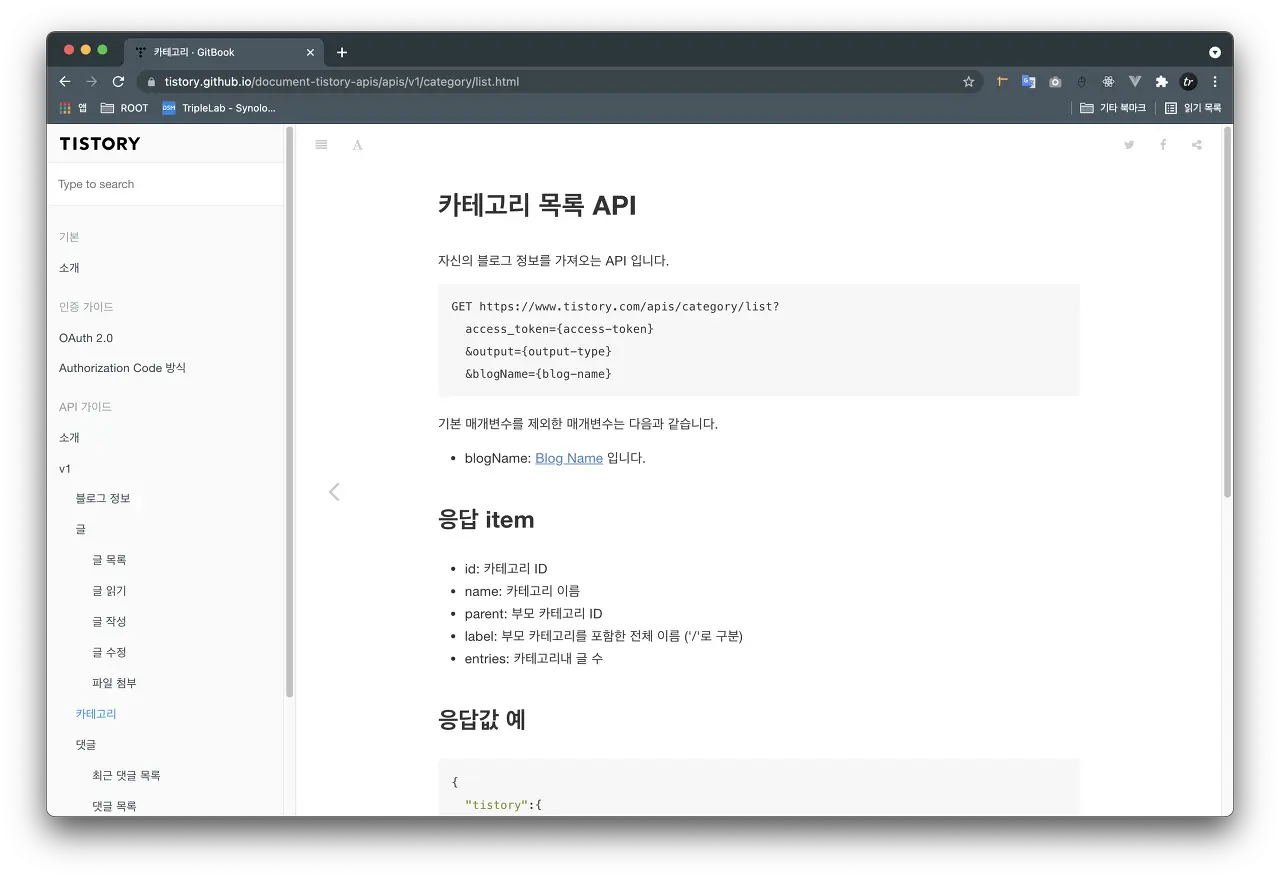The width and height of the screenshot is (1280, 878).
Task: Click the 응답값 예 heading
Action: pos(482,720)
